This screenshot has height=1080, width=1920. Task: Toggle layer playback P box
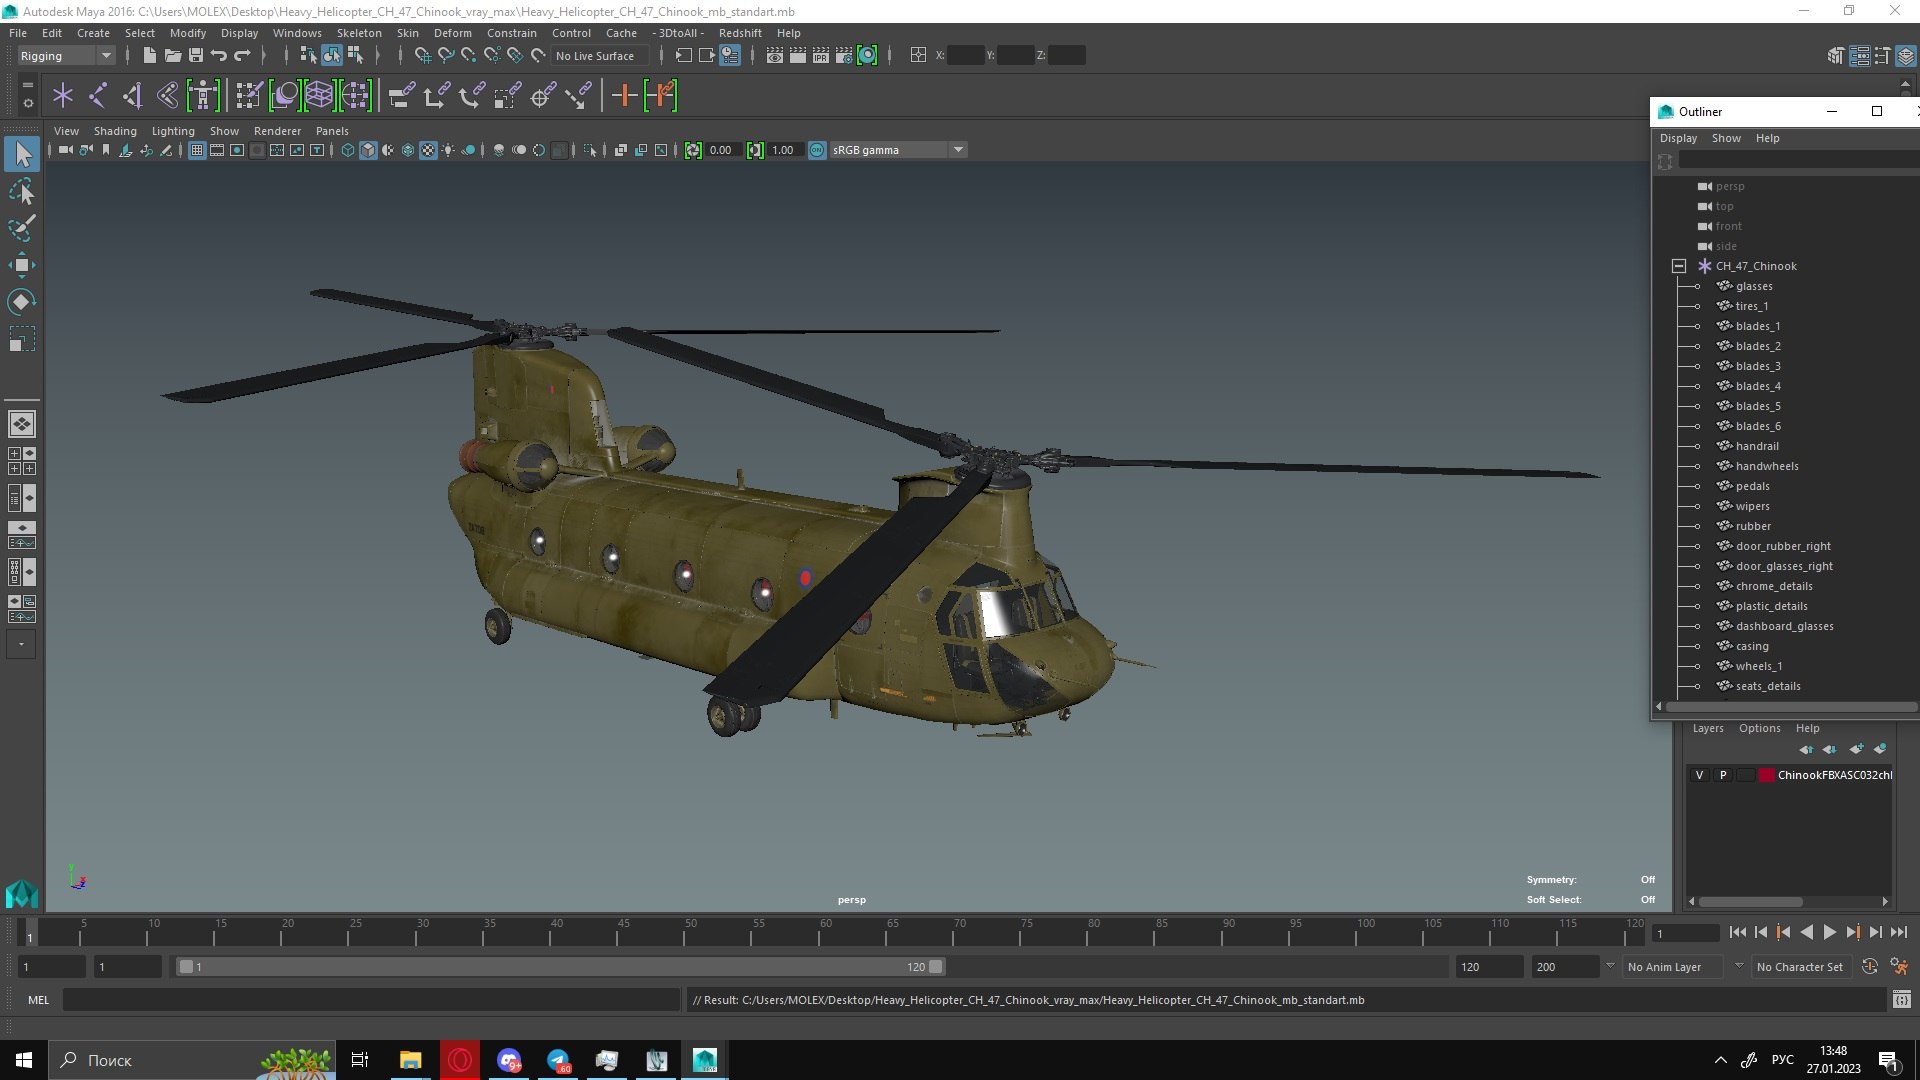click(x=1722, y=775)
